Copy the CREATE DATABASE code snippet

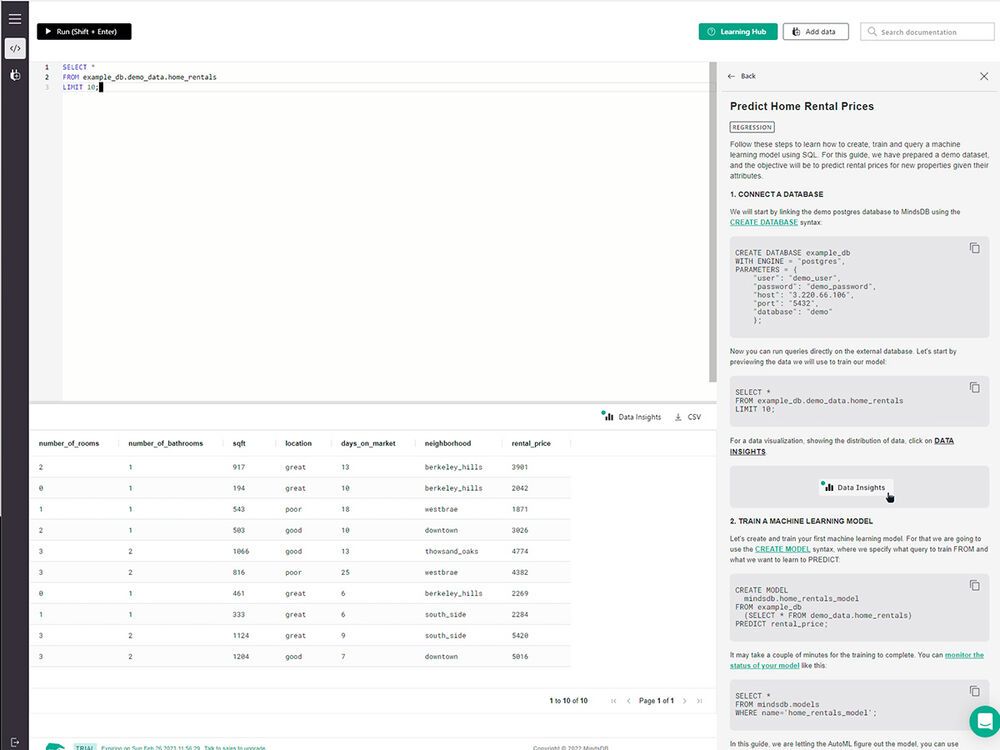(975, 248)
